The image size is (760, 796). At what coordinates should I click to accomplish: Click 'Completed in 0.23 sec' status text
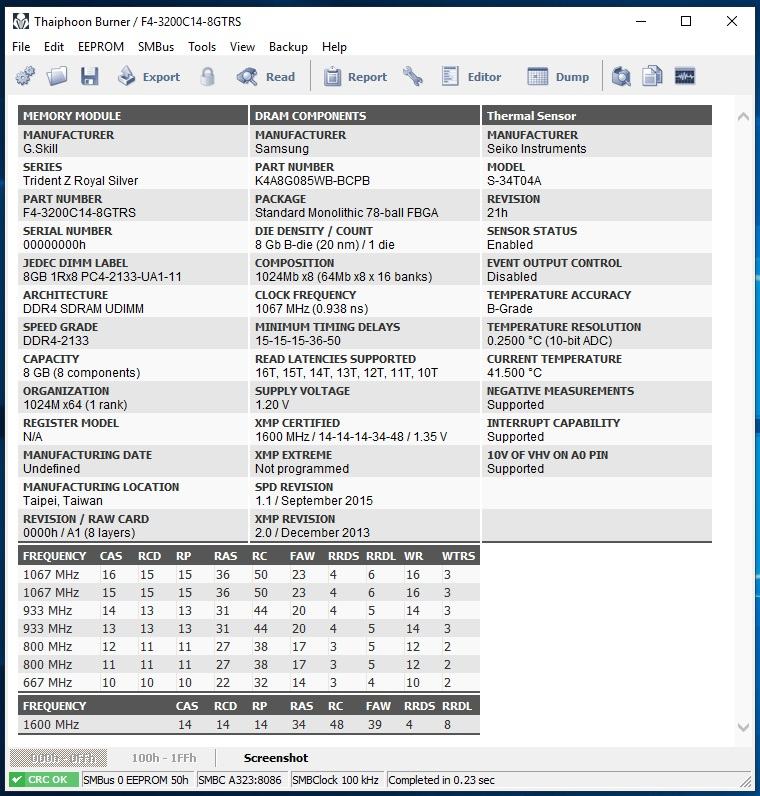tap(441, 780)
